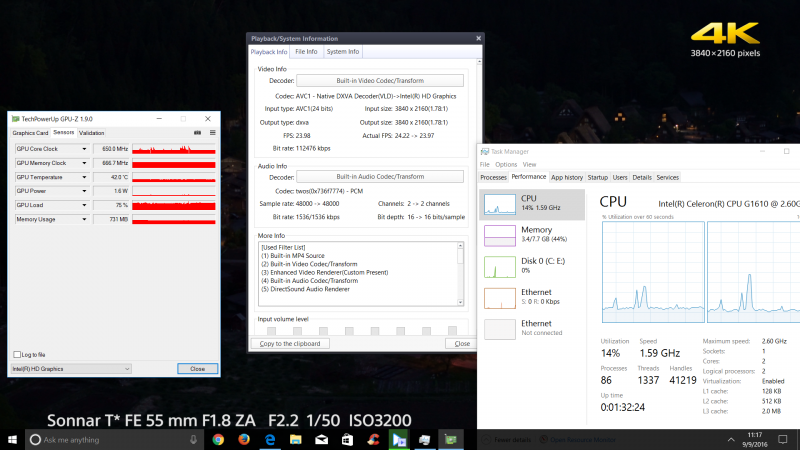Switch to the Details tab
The width and height of the screenshot is (800, 450).
coord(642,178)
